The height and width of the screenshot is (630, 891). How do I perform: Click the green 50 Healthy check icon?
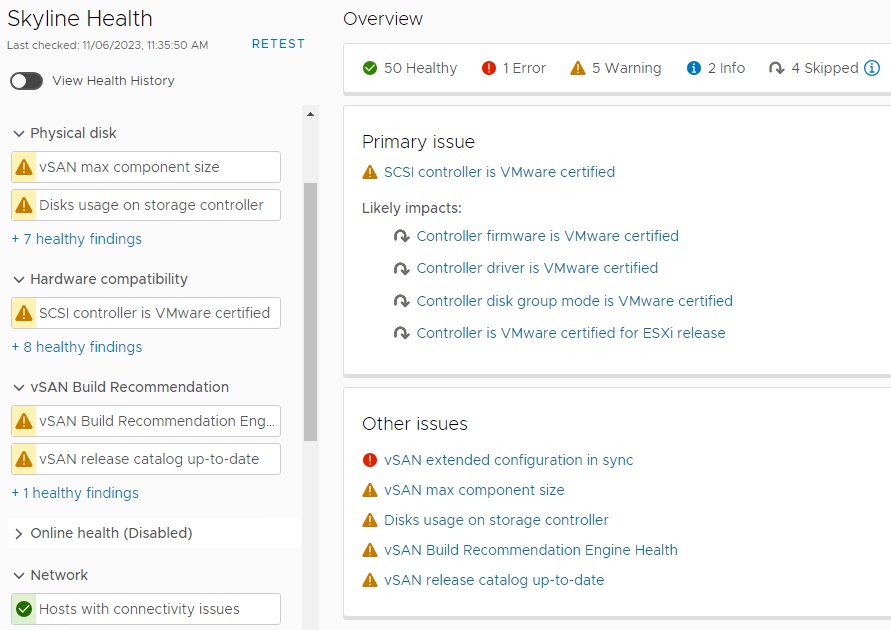pos(370,68)
